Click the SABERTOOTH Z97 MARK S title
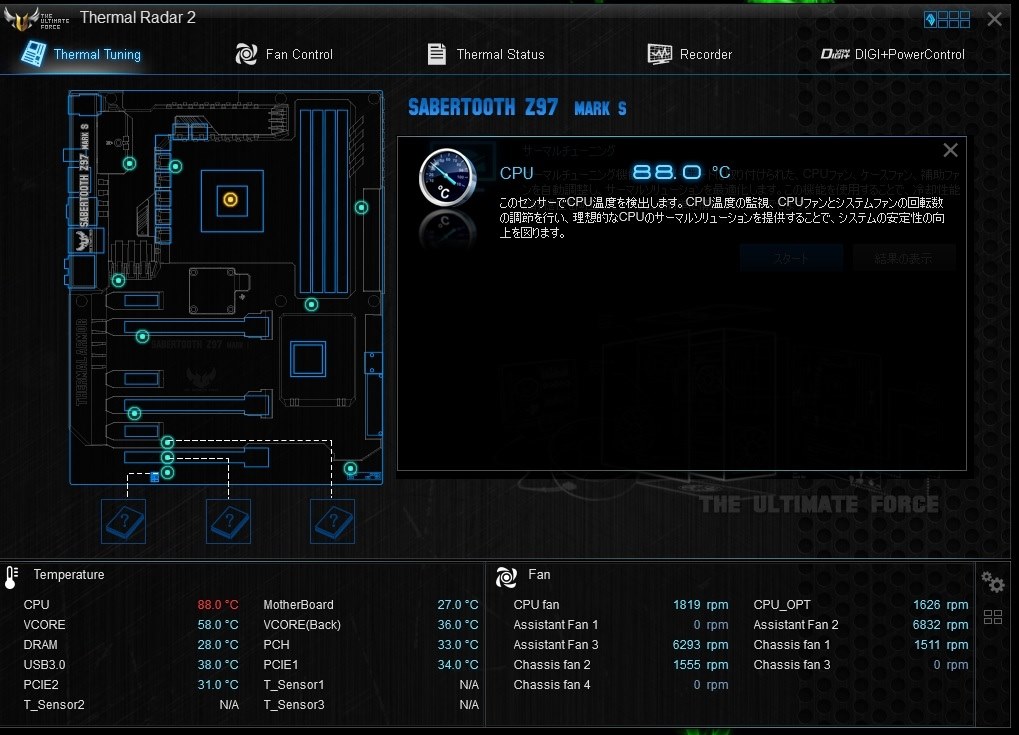Image resolution: width=1019 pixels, height=735 pixels. [x=517, y=107]
